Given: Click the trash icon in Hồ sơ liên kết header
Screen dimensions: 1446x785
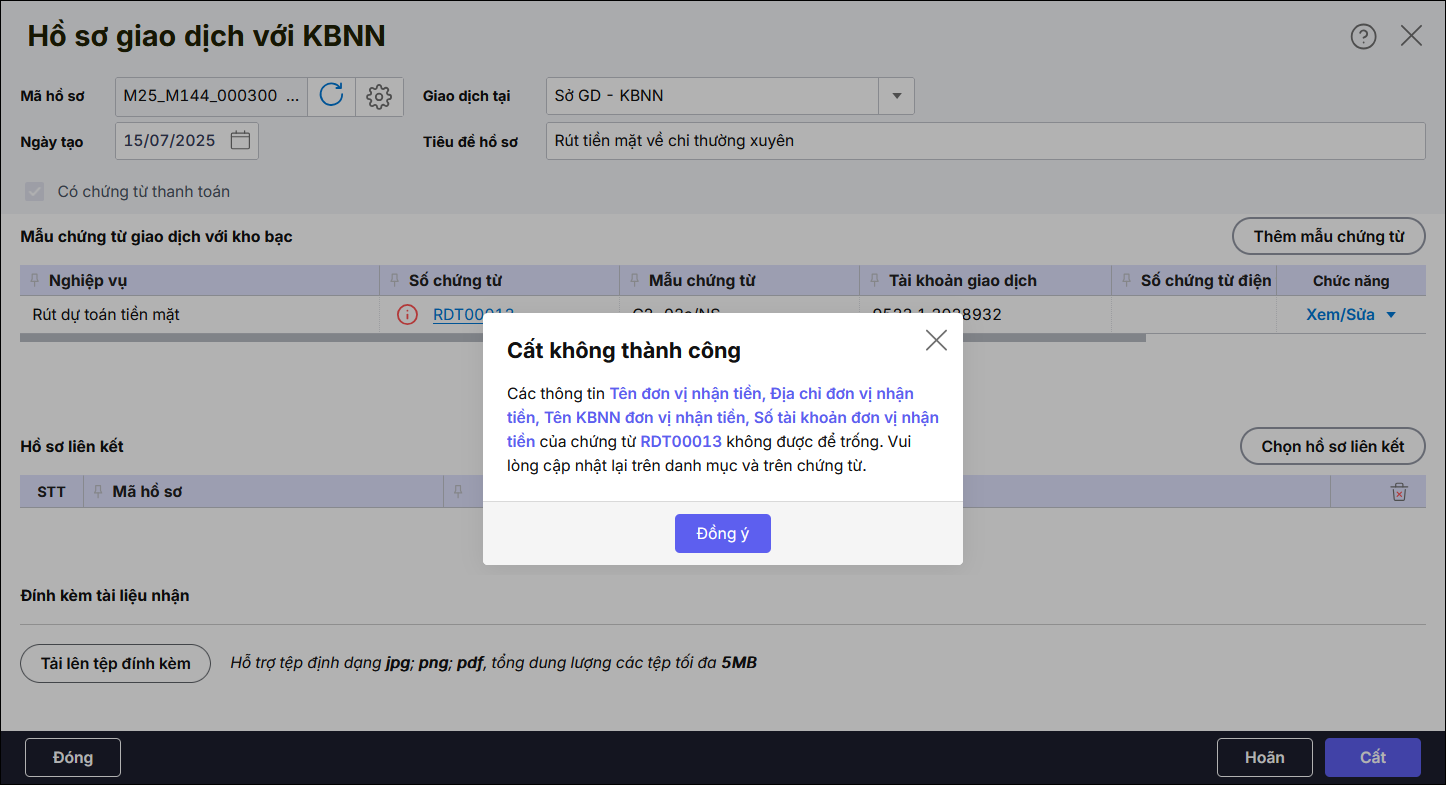Looking at the screenshot, I should coord(1399,492).
